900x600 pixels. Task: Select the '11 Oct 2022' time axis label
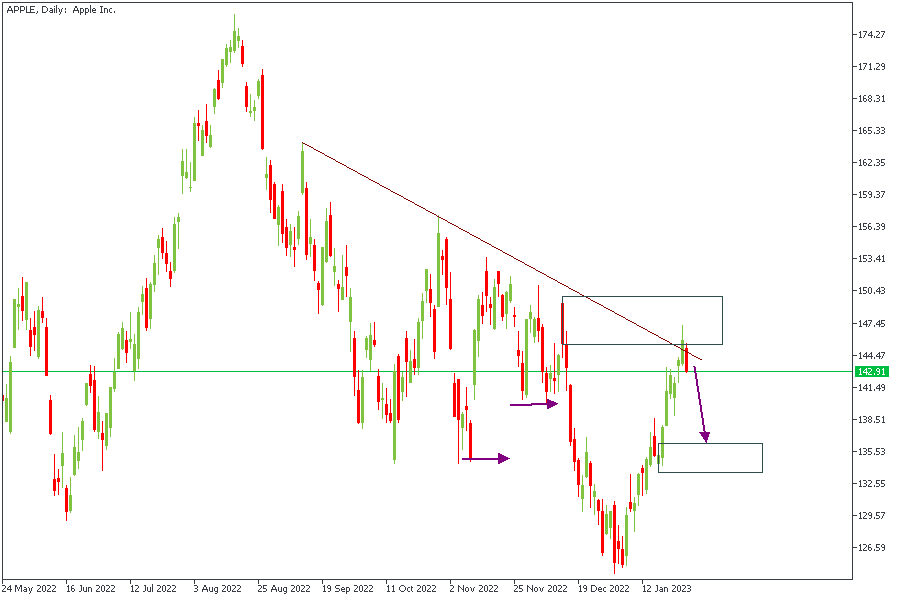click(411, 589)
